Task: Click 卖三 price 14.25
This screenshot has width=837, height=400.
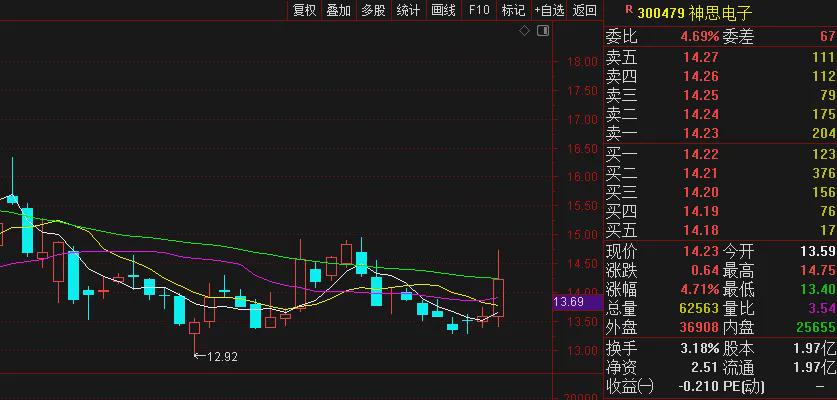Action: click(701, 96)
